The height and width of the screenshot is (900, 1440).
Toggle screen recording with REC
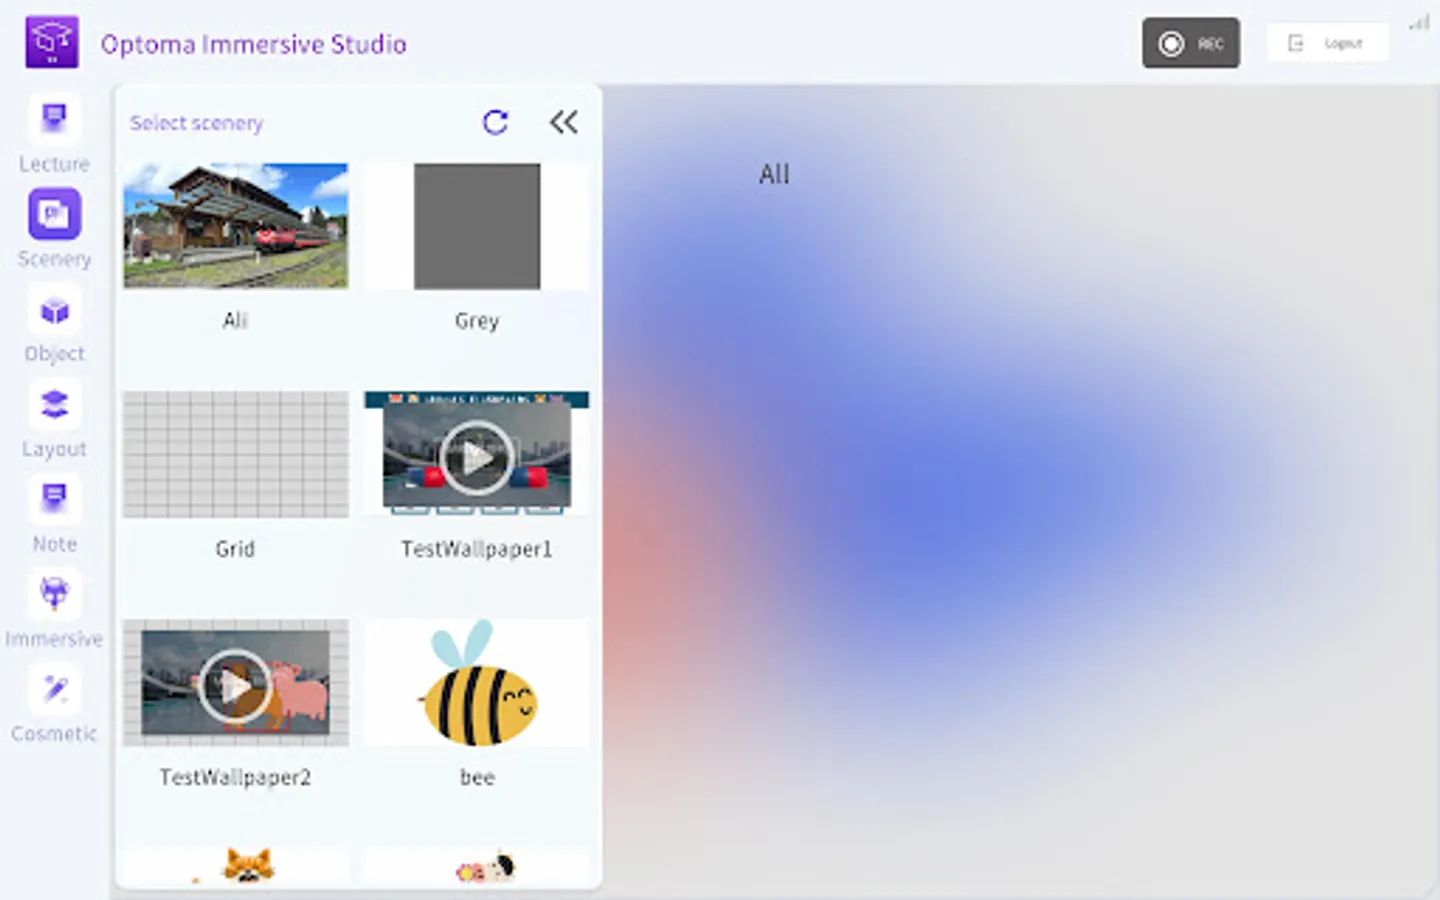(1191, 43)
